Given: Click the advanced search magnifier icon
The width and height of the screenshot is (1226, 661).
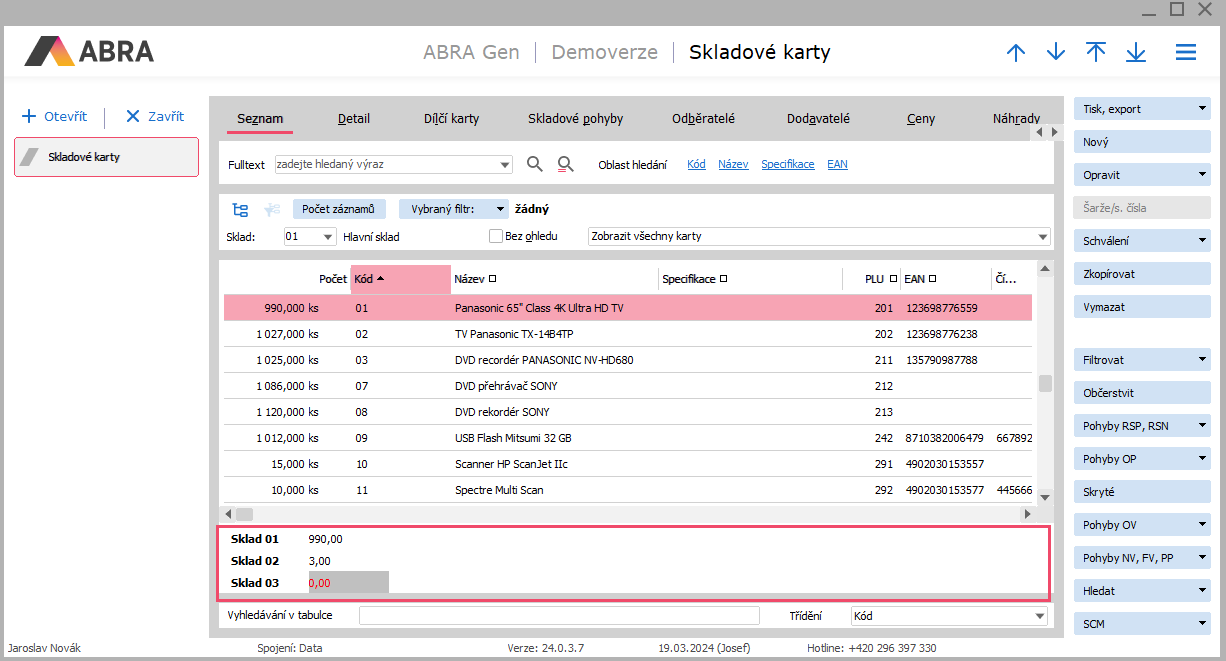Looking at the screenshot, I should (566, 164).
